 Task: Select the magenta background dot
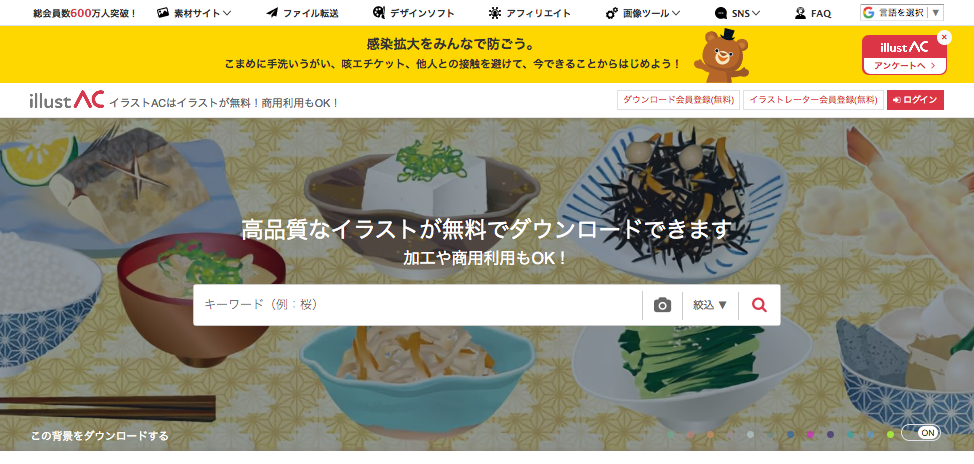pyautogui.click(x=810, y=435)
